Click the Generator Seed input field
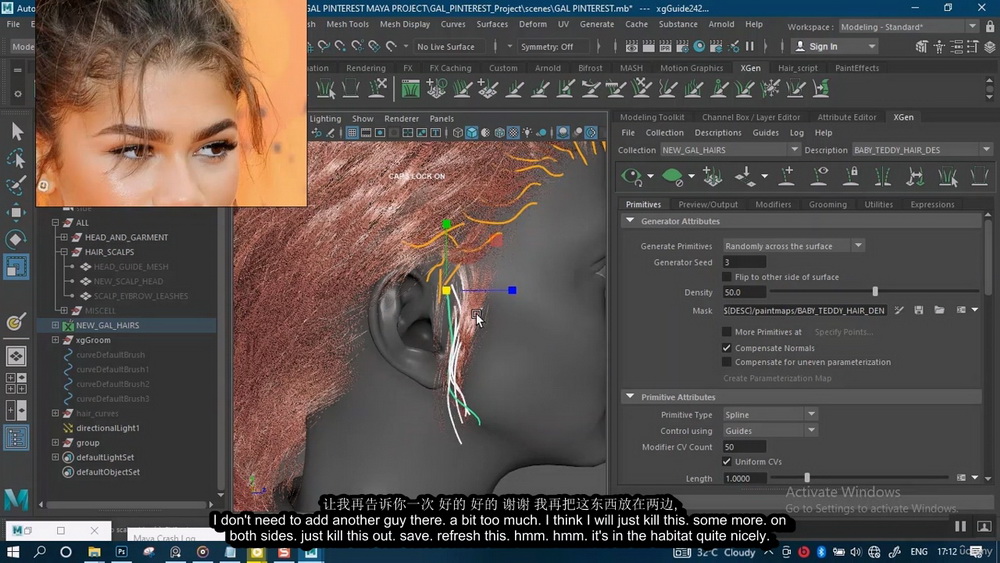Screen dimensions: 1000x563 pyautogui.click(x=744, y=262)
